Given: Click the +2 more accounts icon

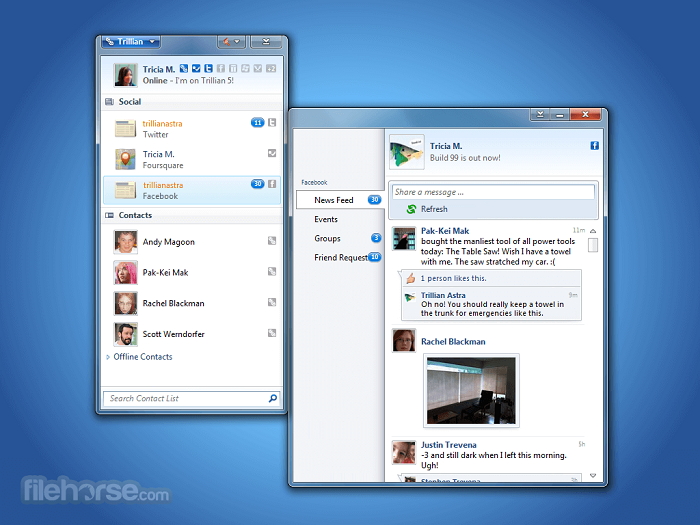Looking at the screenshot, I should coord(270,69).
